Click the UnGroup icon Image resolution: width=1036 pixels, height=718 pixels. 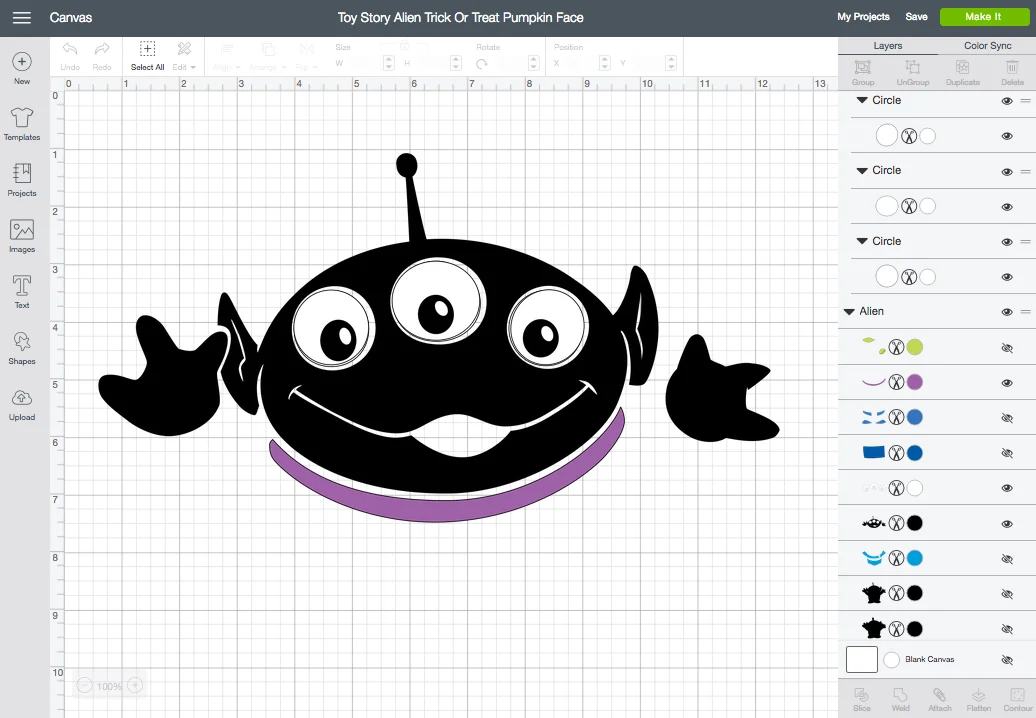pyautogui.click(x=912, y=73)
